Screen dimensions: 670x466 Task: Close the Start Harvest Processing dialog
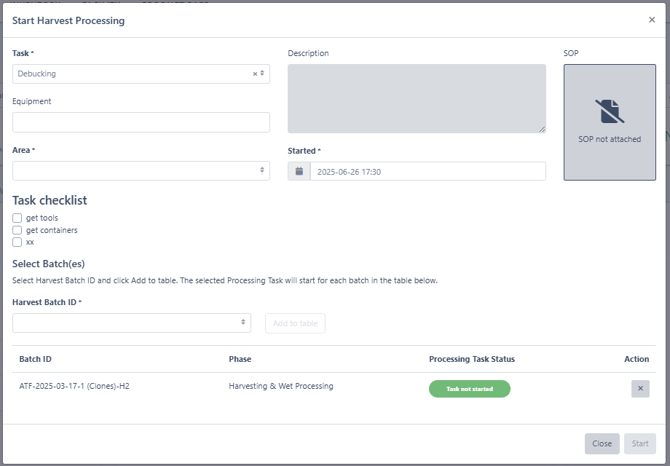click(652, 20)
